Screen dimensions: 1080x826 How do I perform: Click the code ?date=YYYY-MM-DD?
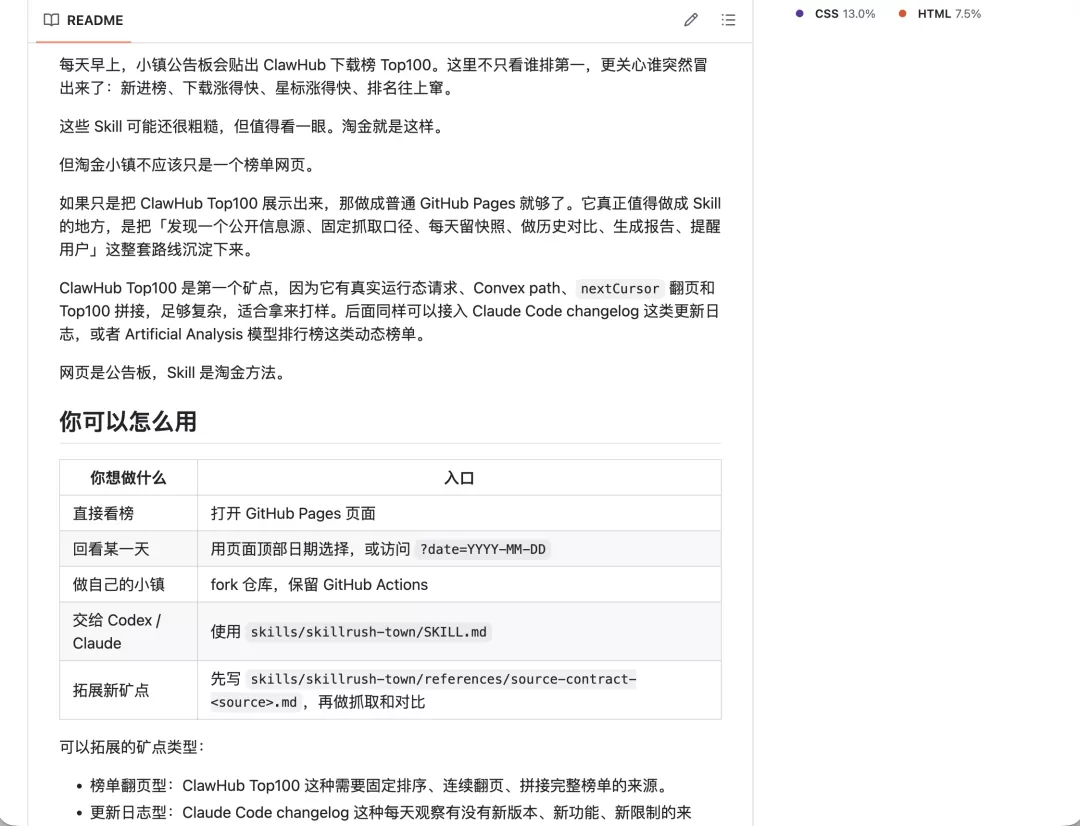tap(483, 549)
